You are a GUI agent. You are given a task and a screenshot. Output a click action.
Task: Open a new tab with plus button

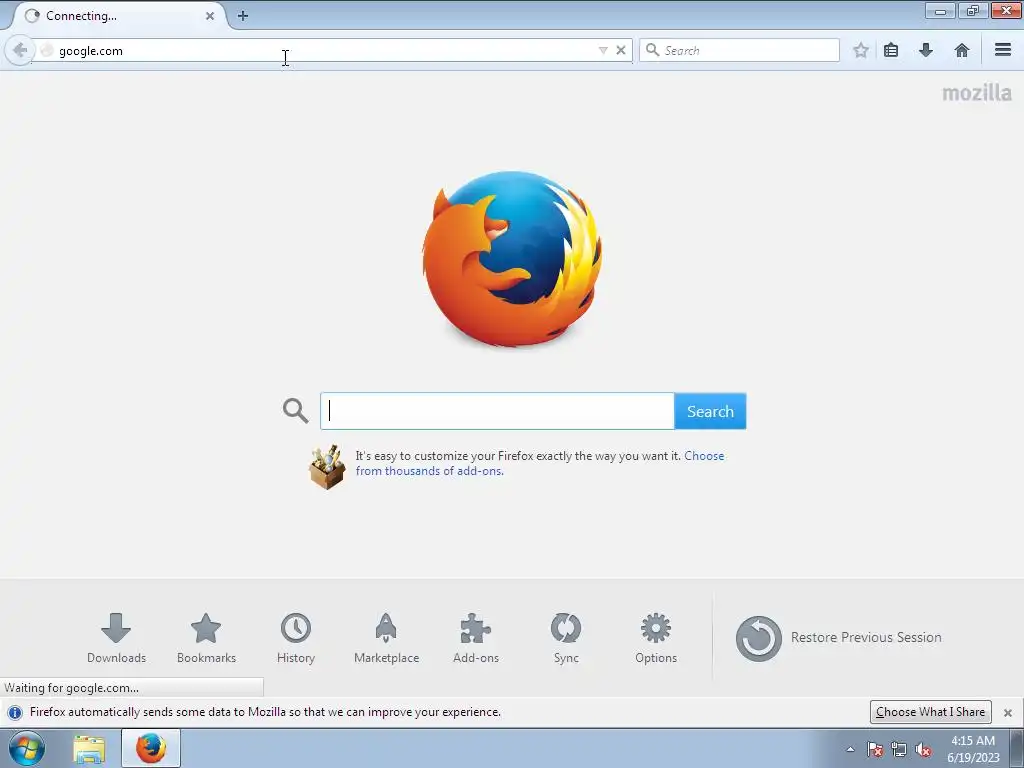click(242, 16)
